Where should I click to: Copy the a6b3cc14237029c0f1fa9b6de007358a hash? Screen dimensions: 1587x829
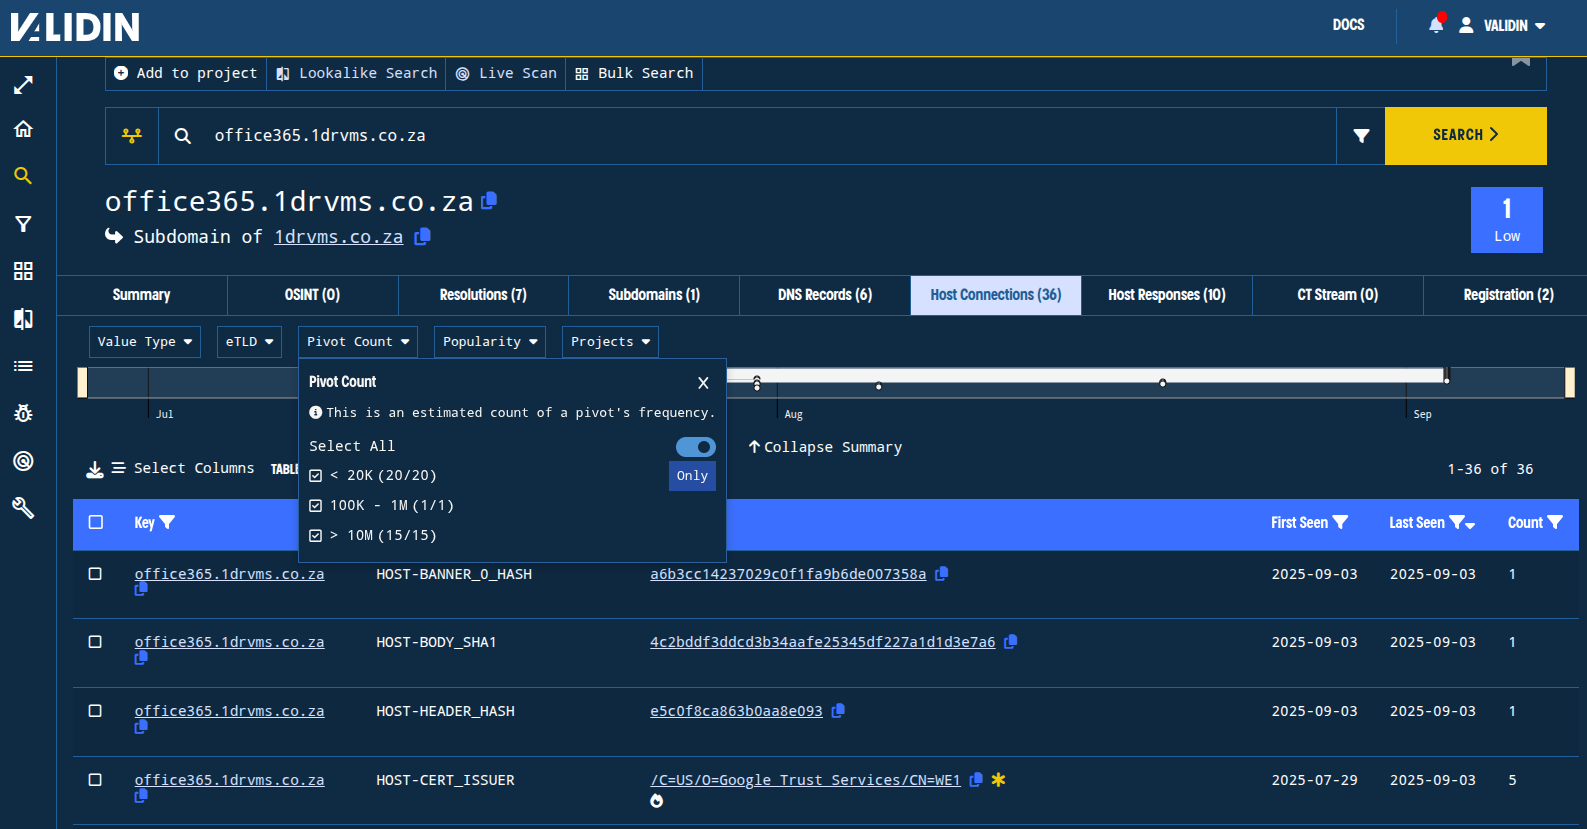coord(941,574)
